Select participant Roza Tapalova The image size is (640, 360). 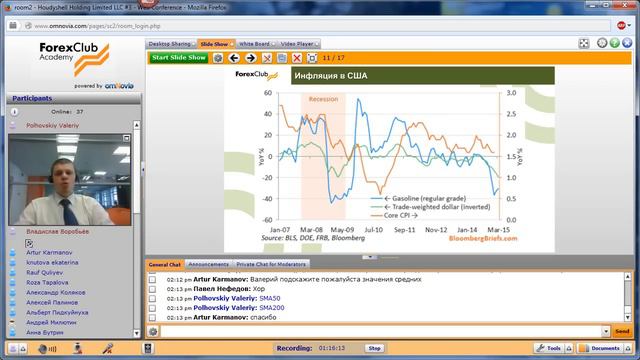[x=47, y=282]
